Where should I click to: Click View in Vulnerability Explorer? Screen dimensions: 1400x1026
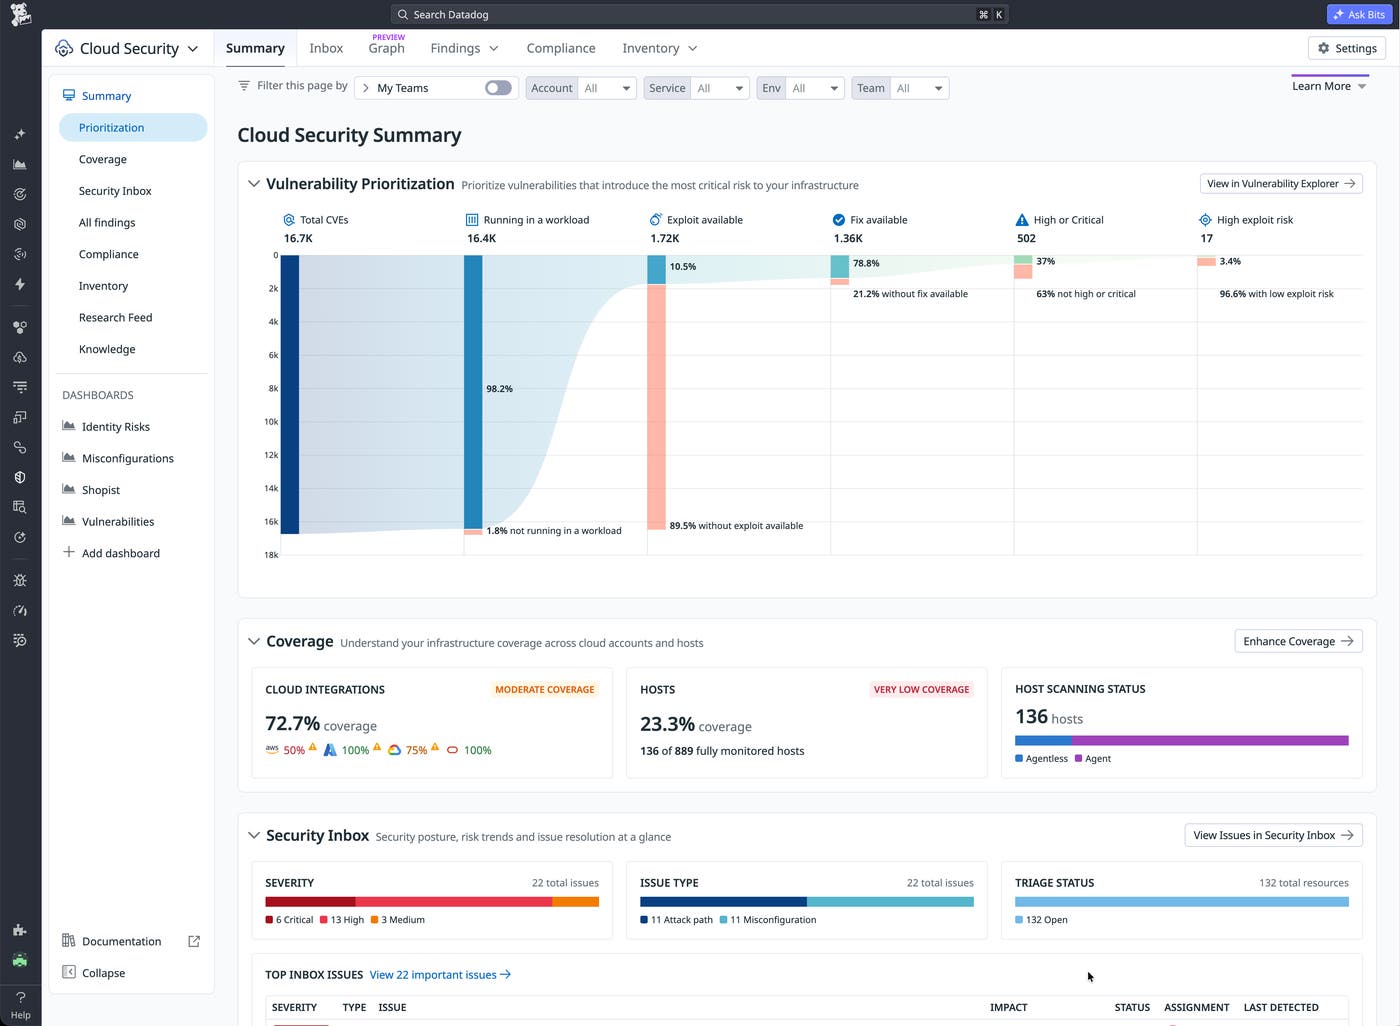pos(1281,184)
